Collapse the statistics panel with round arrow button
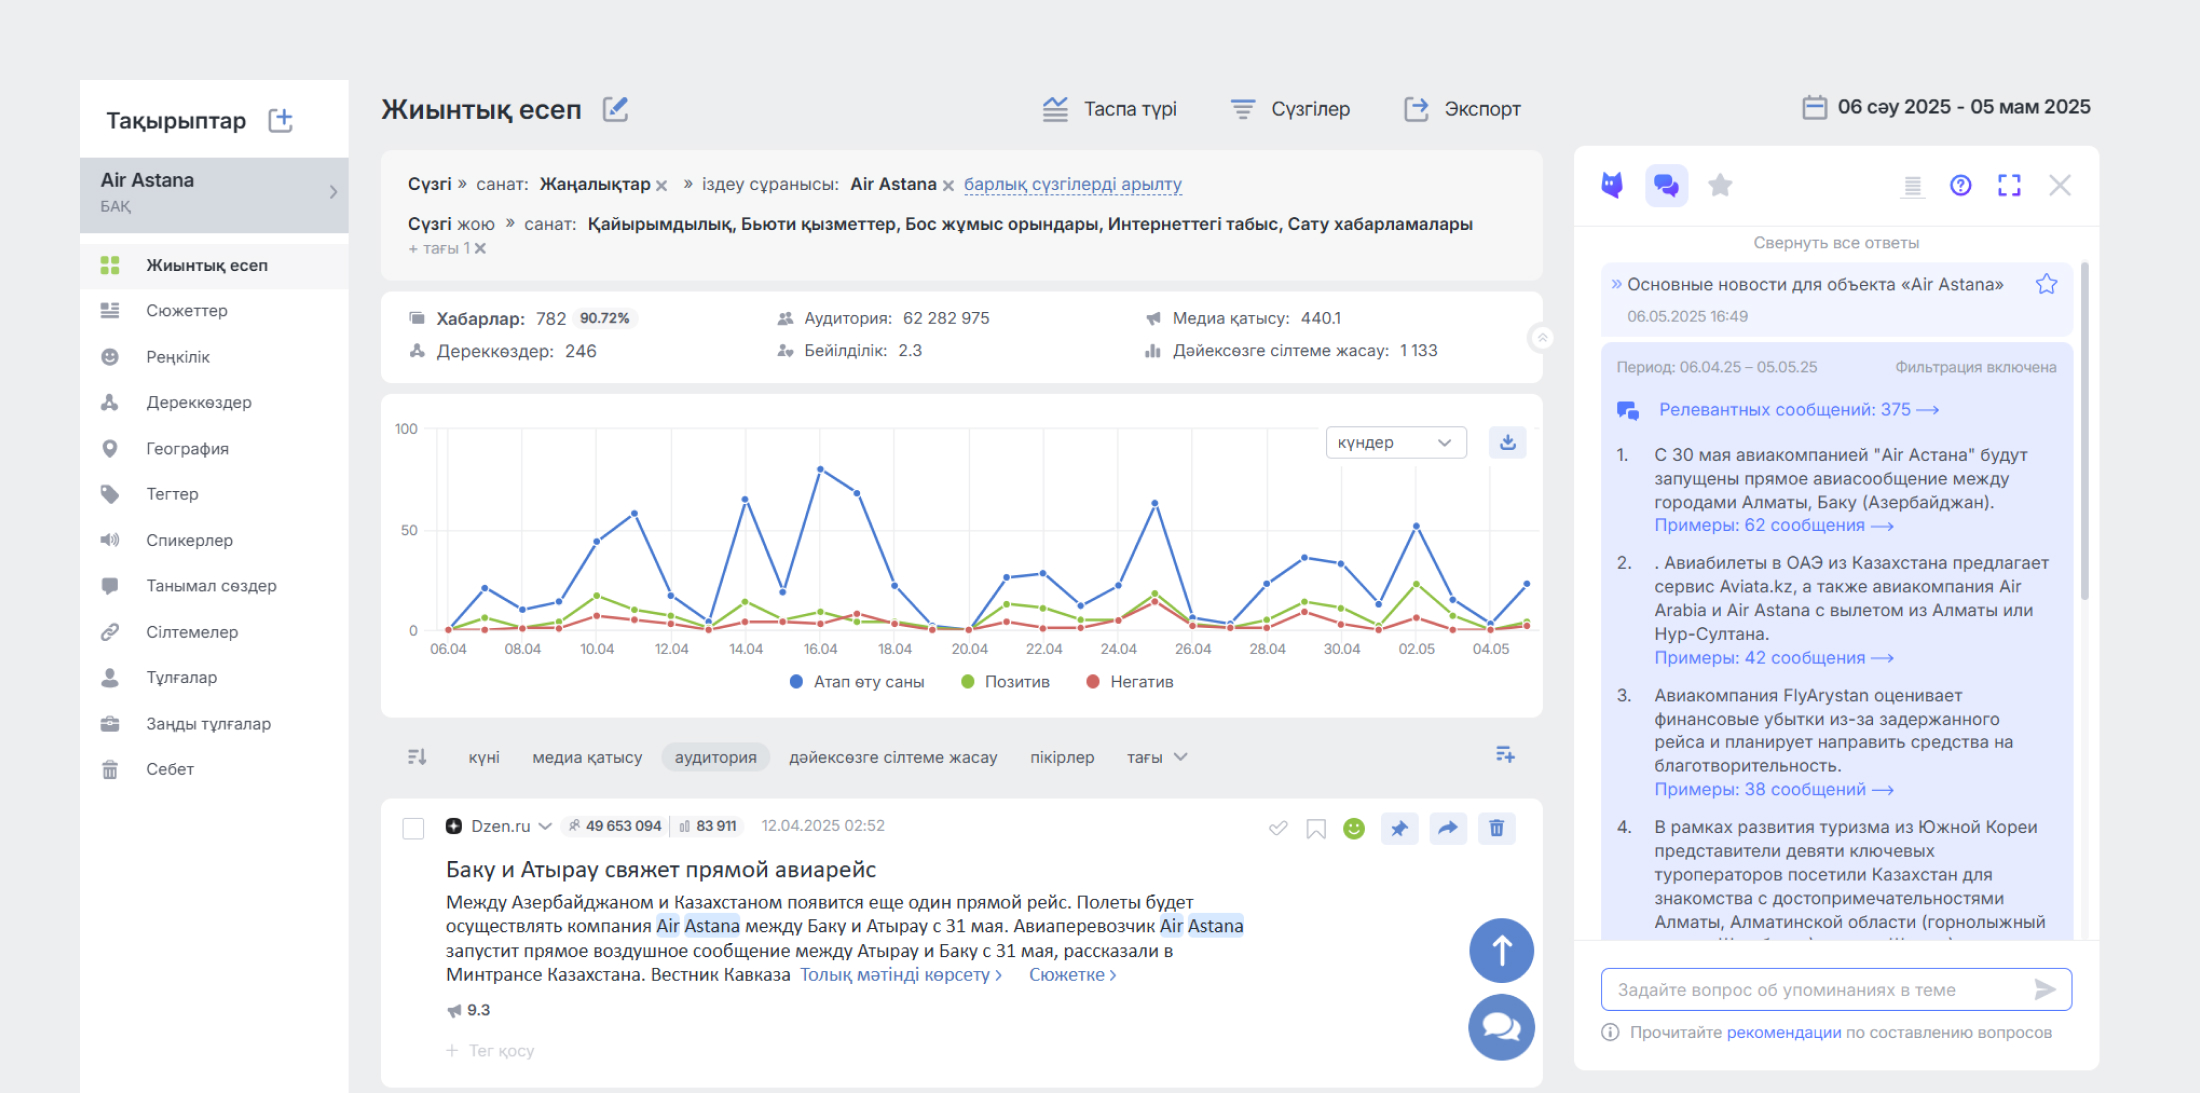Image resolution: width=2200 pixels, height=1093 pixels. coord(1542,338)
